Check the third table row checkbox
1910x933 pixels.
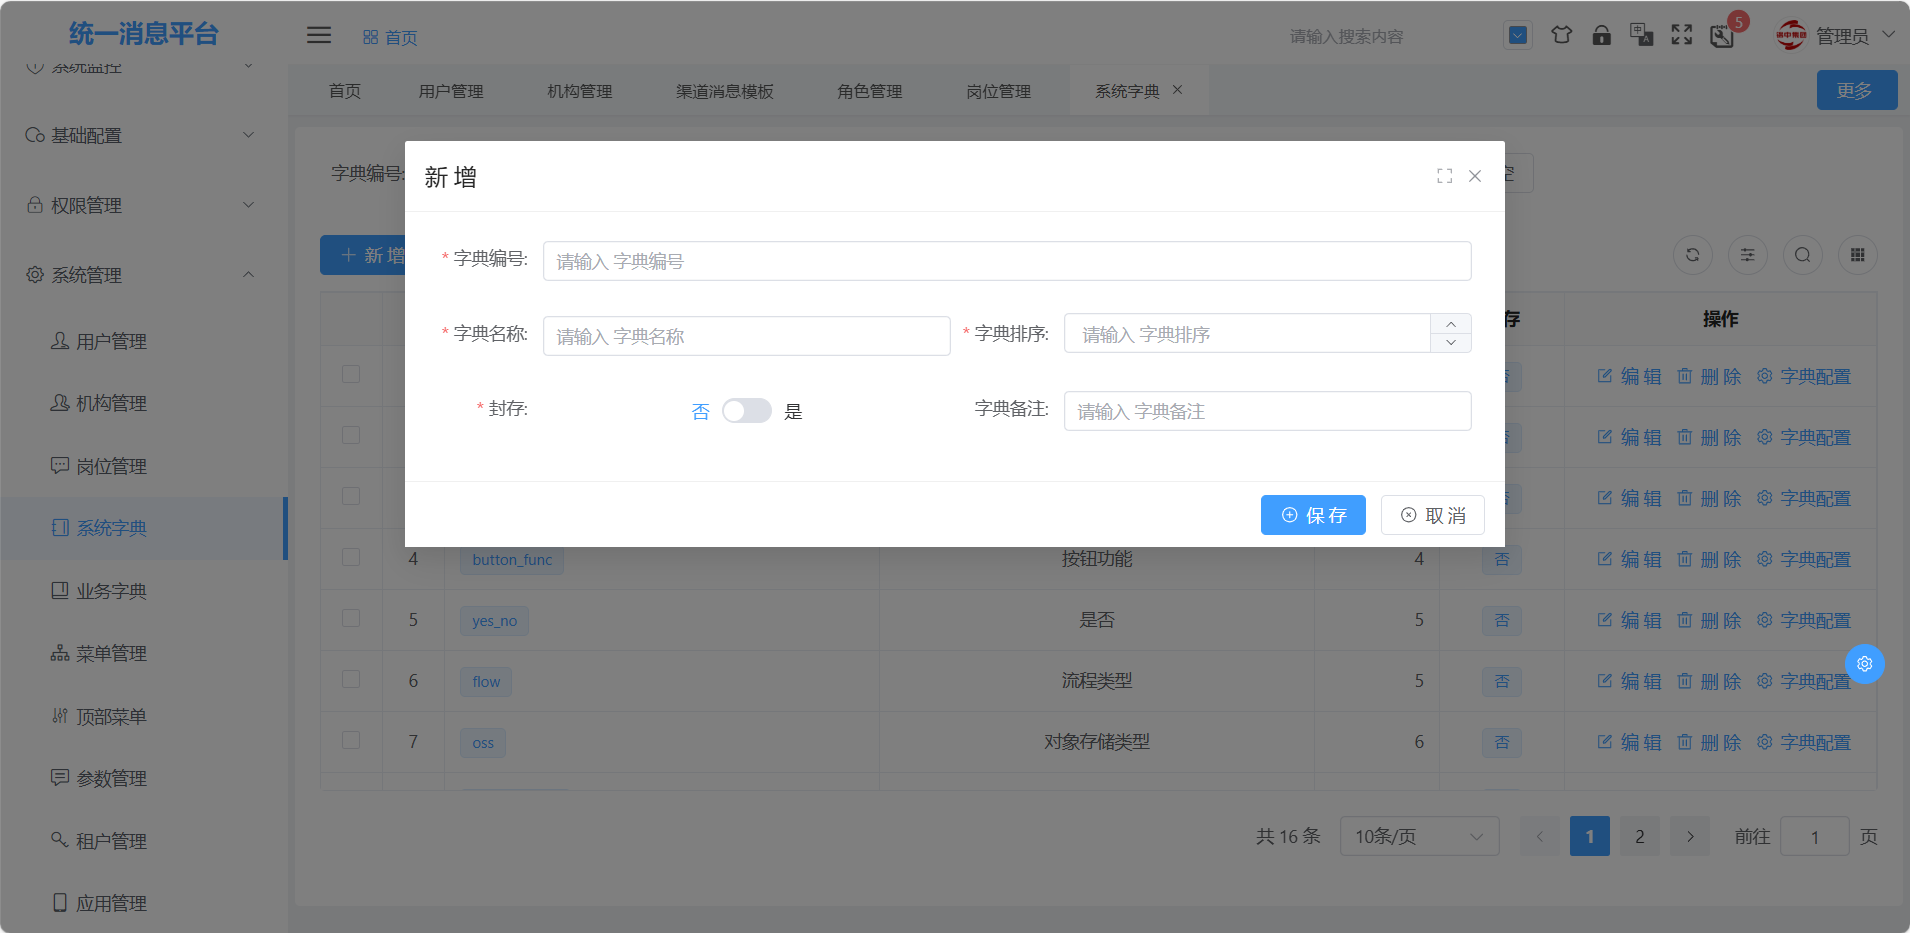tap(351, 496)
